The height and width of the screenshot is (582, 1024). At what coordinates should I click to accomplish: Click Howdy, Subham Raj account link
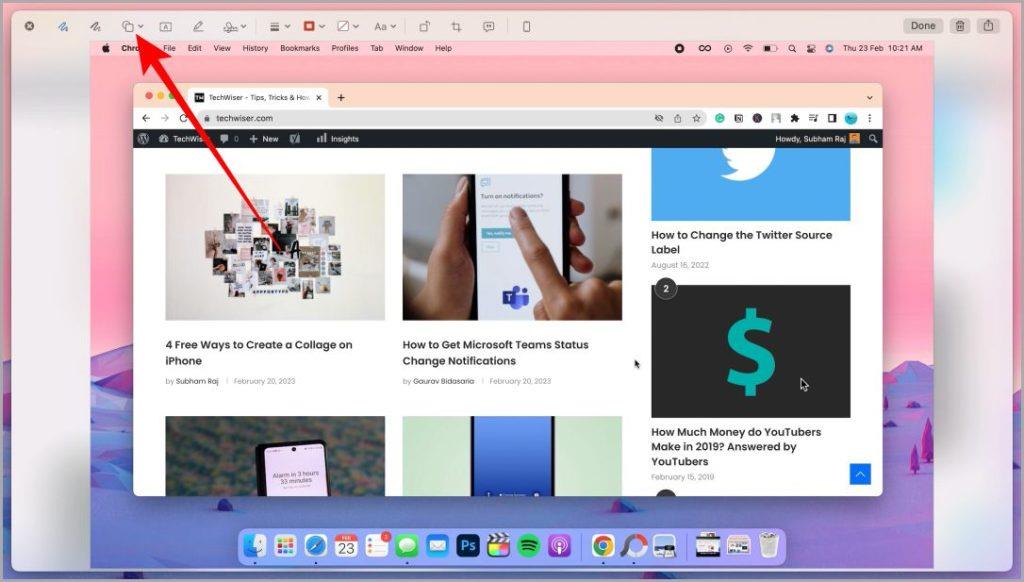click(x=818, y=138)
